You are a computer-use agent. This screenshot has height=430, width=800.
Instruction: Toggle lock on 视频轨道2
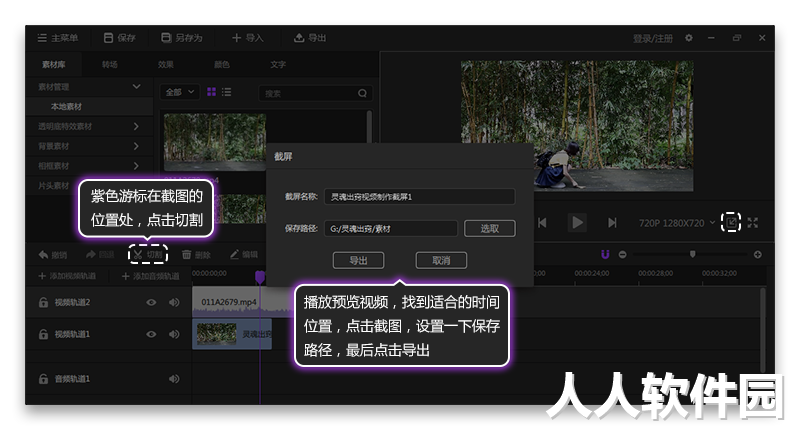coord(43,302)
